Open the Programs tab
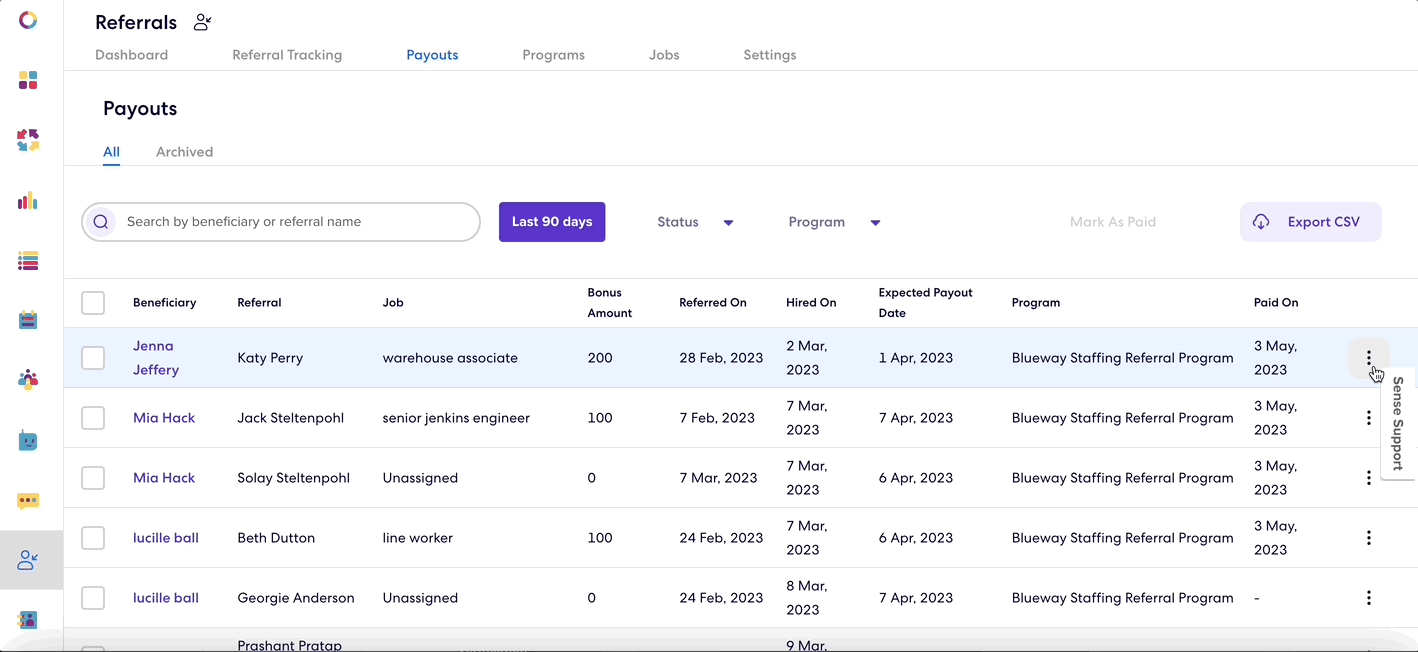The width and height of the screenshot is (1418, 652). [x=553, y=55]
